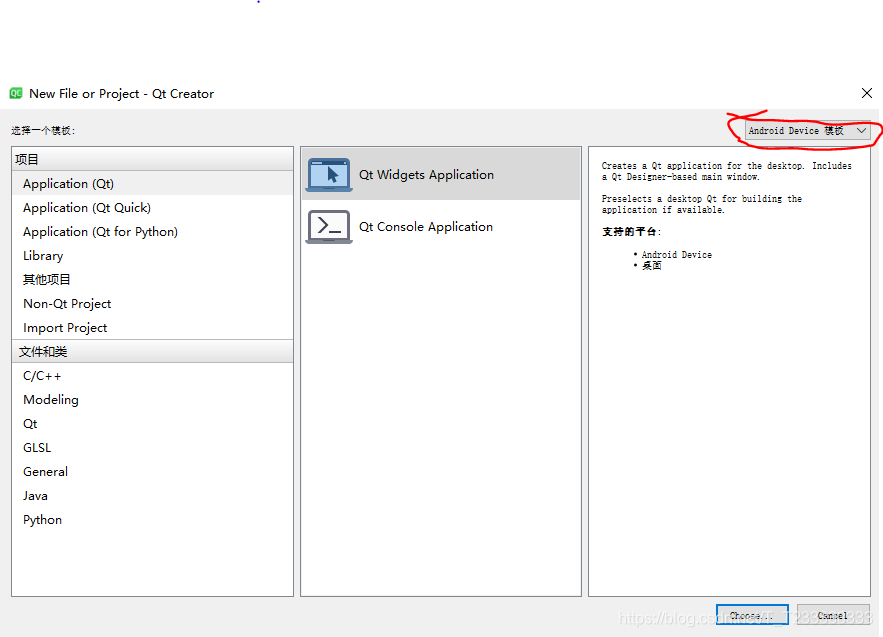Select the Java file category
Image resolution: width=883 pixels, height=637 pixels.
pyautogui.click(x=152, y=496)
